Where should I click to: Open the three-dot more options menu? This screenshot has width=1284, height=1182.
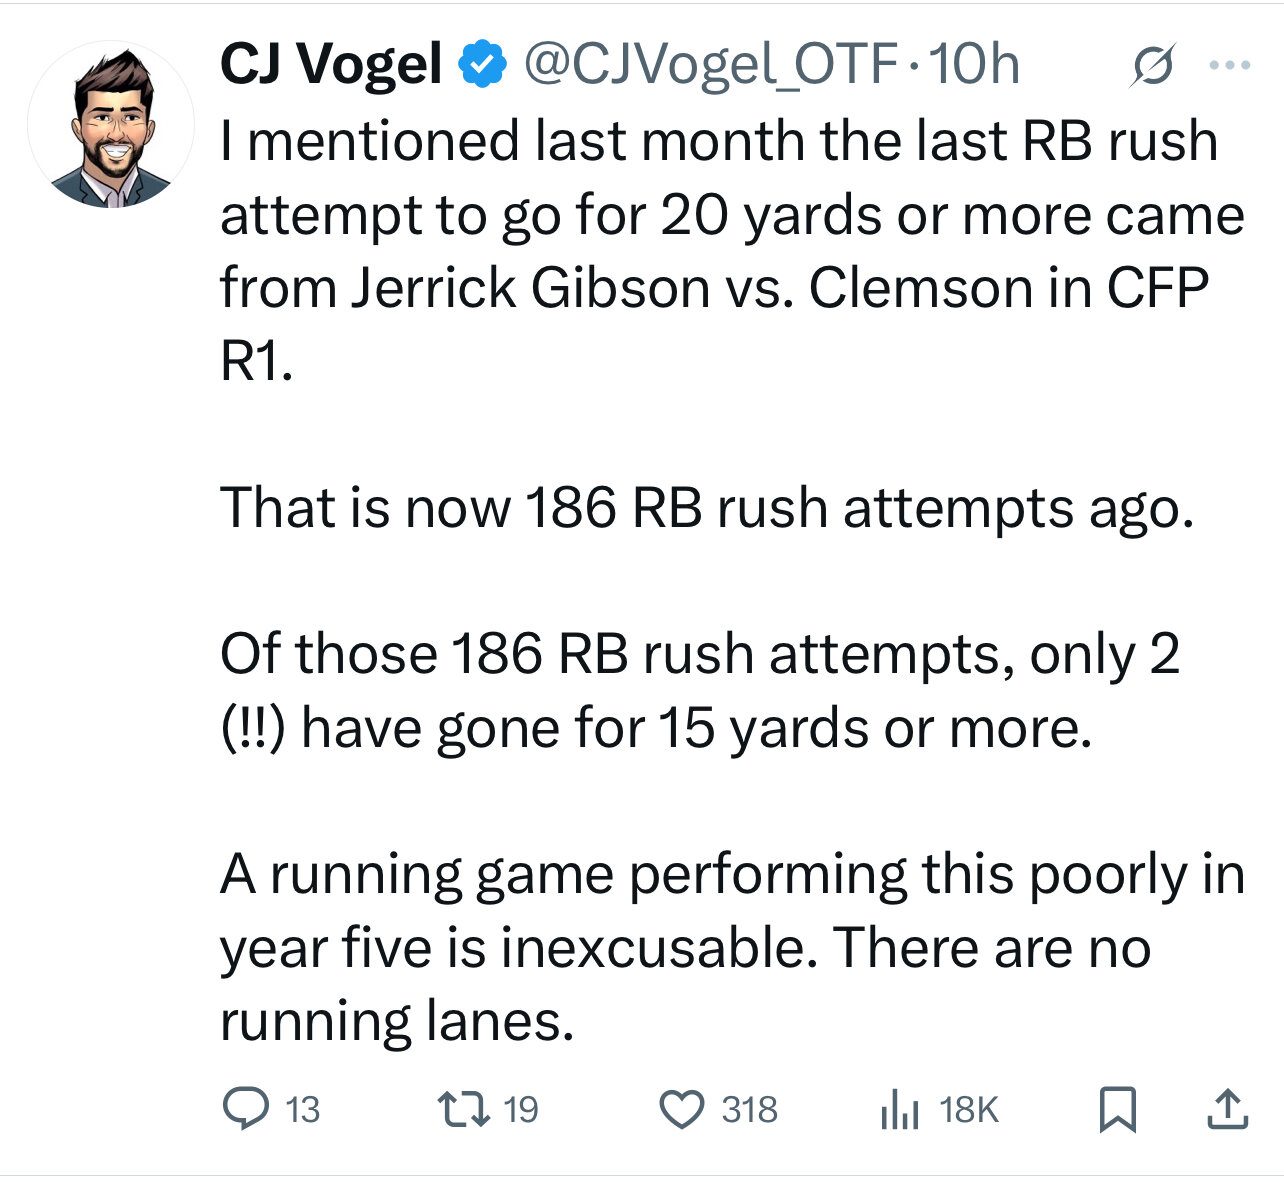pos(1229,66)
